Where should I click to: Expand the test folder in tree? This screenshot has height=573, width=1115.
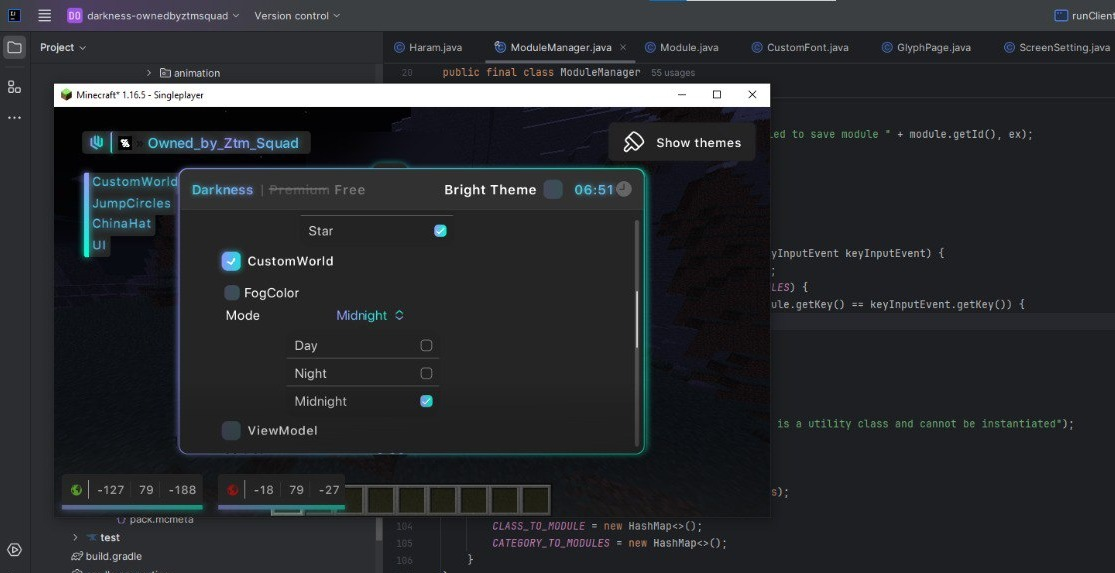click(x=75, y=537)
